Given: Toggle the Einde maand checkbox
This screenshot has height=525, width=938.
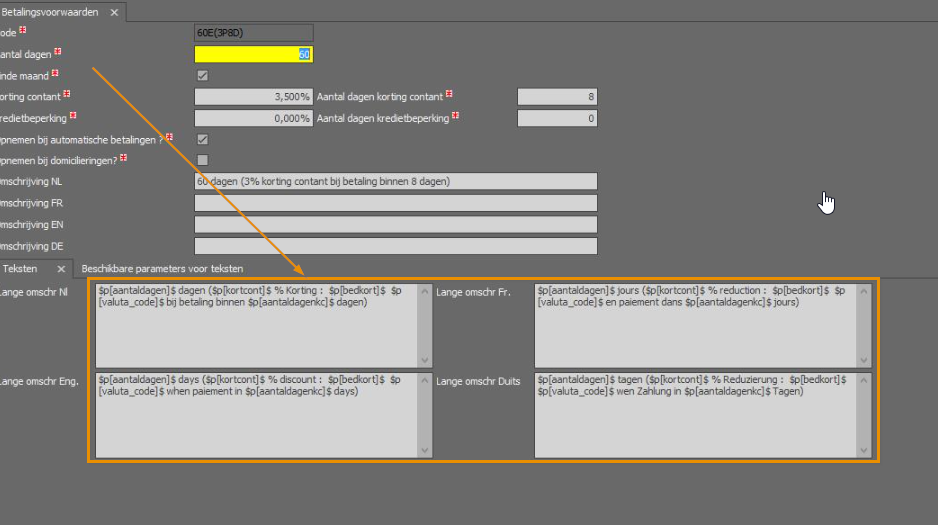Looking at the screenshot, I should tap(203, 75).
